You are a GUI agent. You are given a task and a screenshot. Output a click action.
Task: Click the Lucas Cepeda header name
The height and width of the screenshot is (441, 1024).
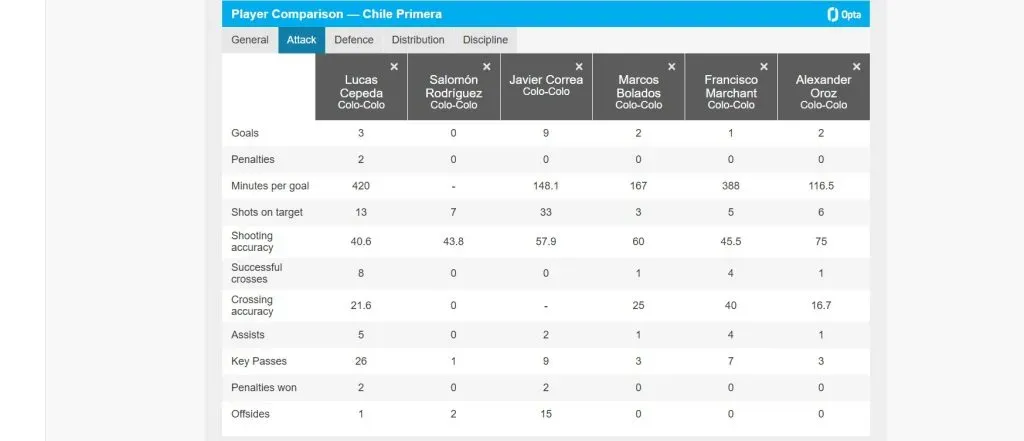[x=361, y=86]
